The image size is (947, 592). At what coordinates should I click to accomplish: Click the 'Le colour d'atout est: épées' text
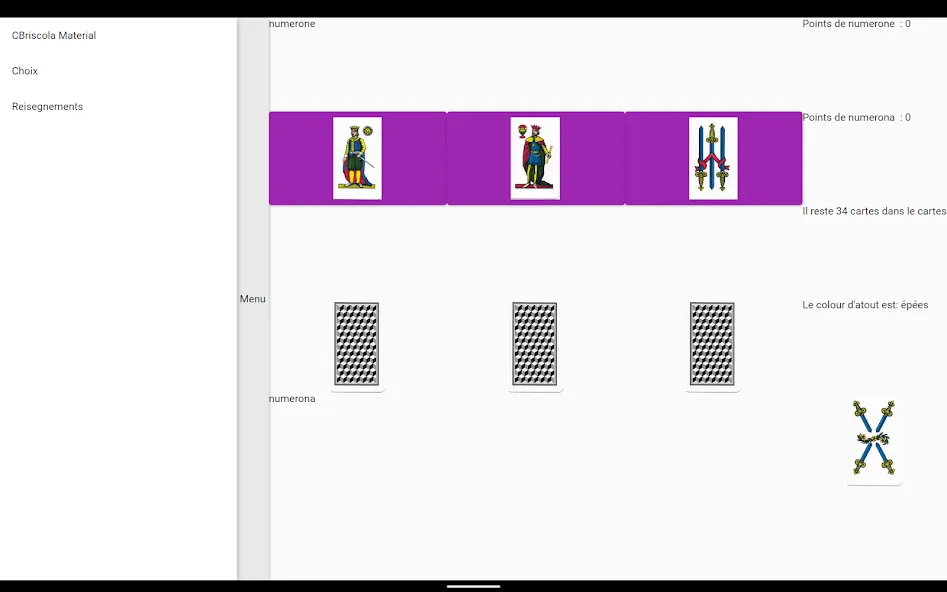point(865,304)
